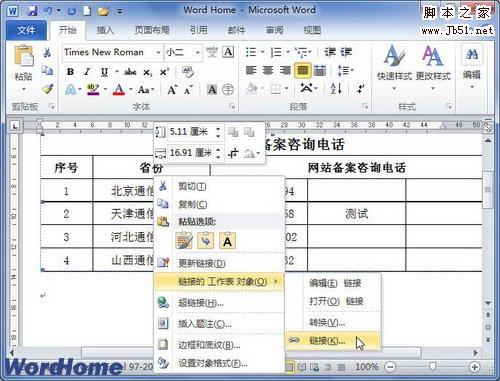500x381 pixels.
Task: Open line spacing dropdown
Action: click(x=345, y=71)
